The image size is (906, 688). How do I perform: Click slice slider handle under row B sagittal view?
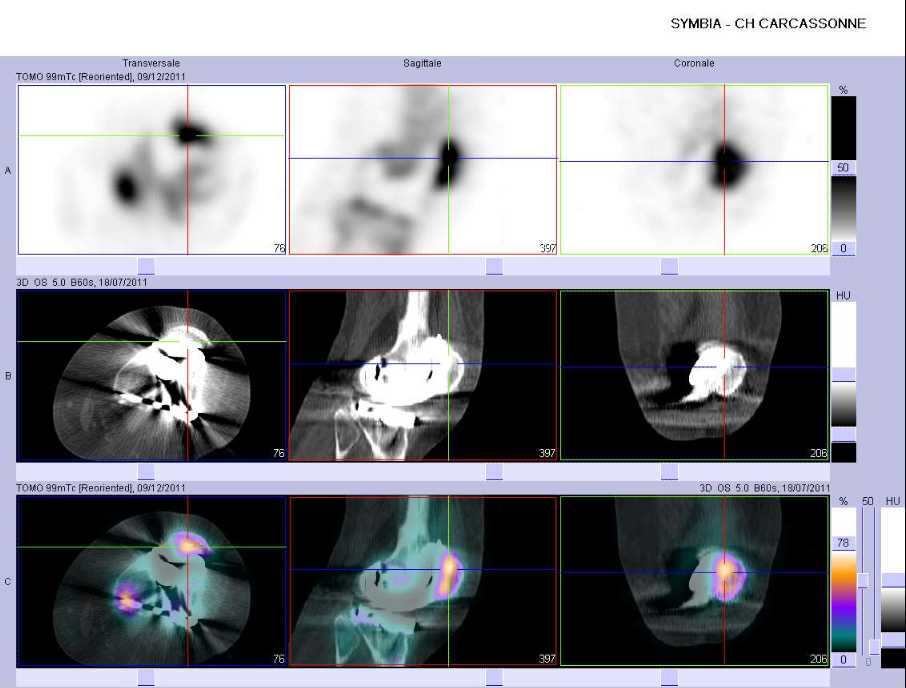[494, 472]
